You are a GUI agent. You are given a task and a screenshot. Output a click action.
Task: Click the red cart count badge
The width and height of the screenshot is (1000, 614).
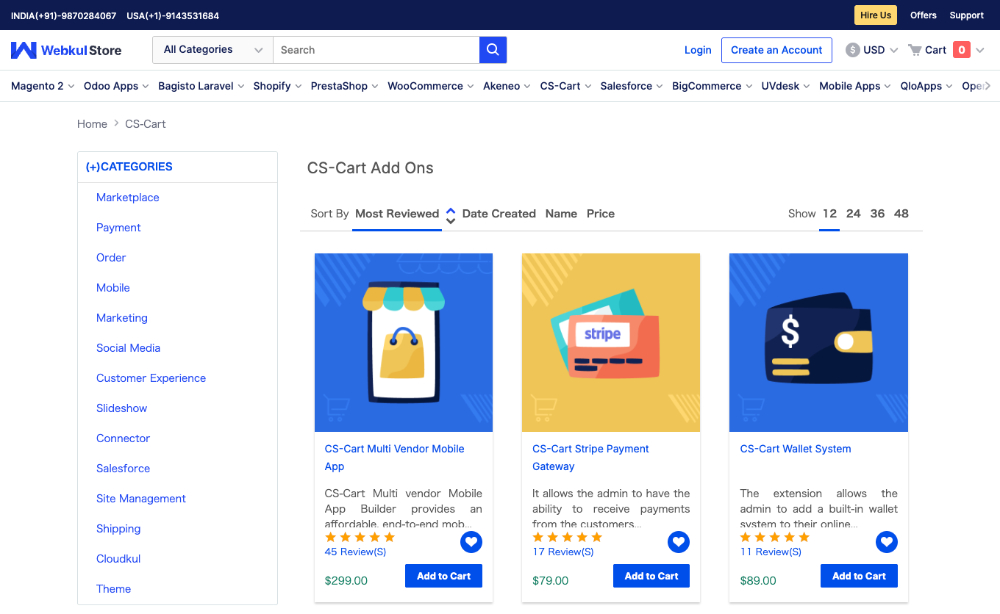point(962,50)
